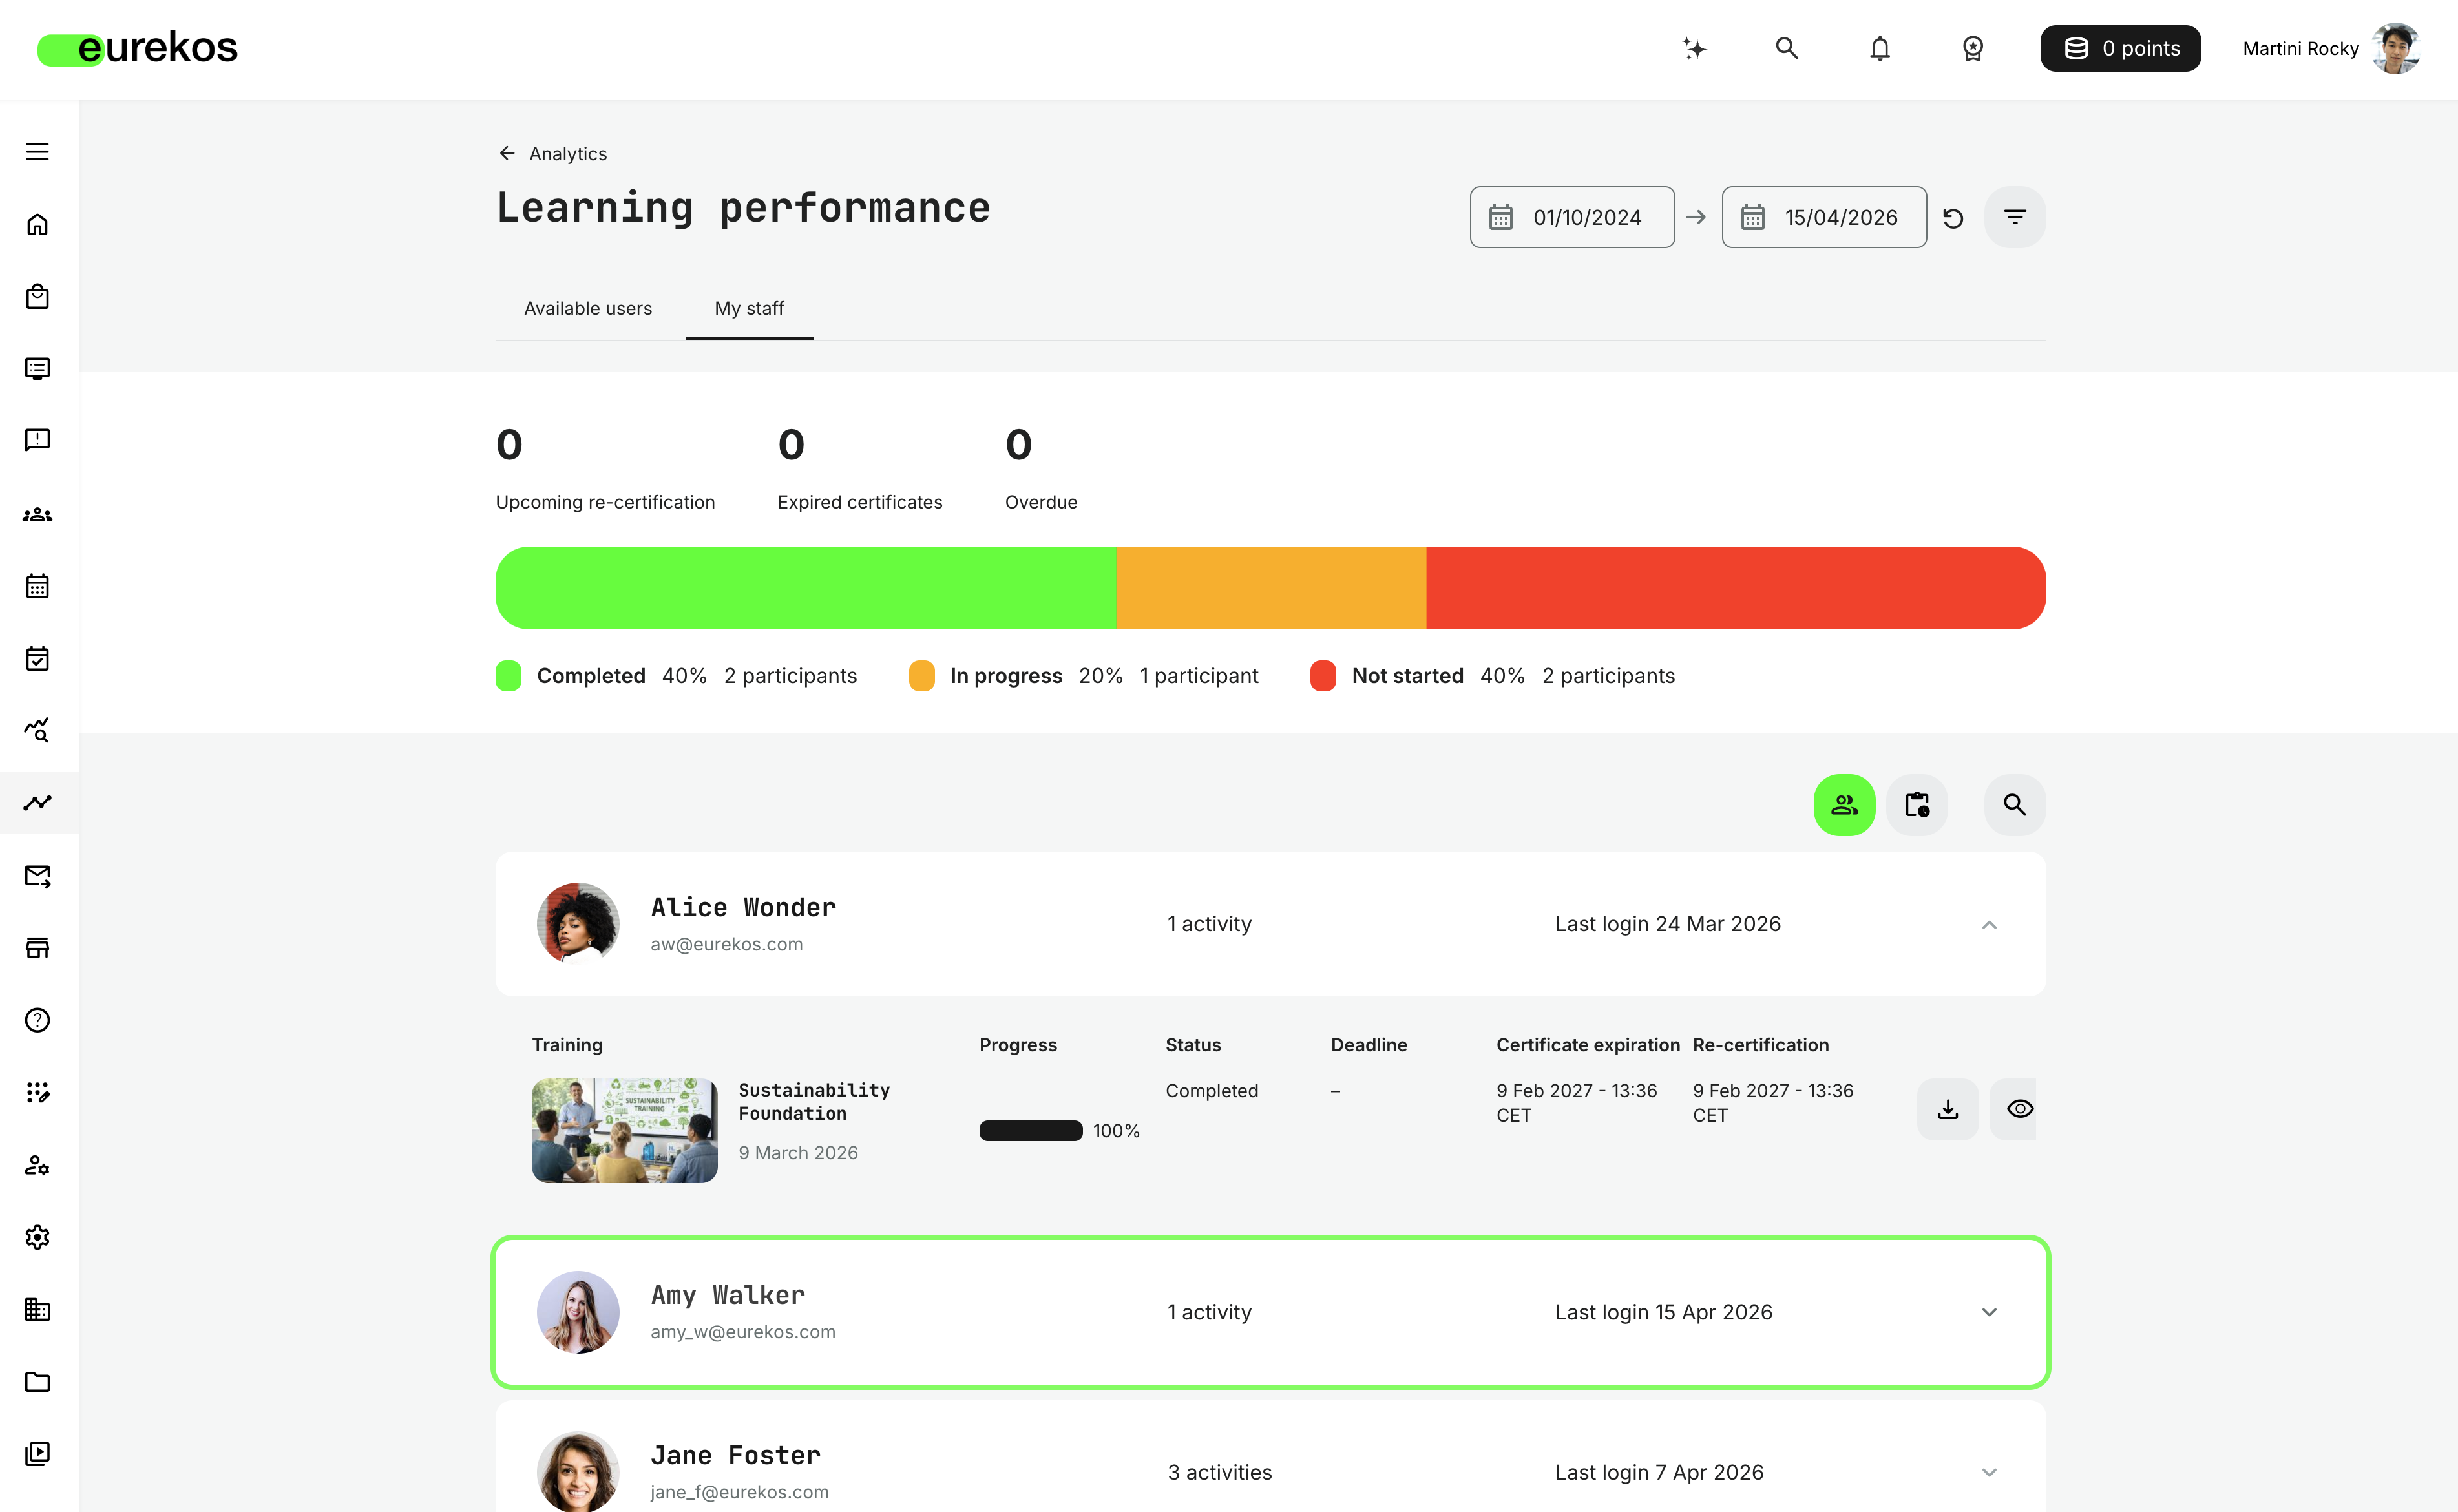
Task: Click amy_w@eurekos.com email
Action: [742, 1332]
